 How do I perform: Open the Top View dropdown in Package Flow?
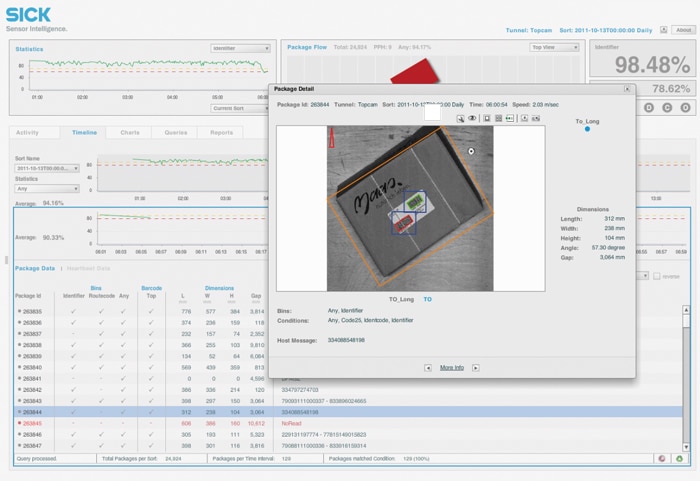(x=554, y=47)
